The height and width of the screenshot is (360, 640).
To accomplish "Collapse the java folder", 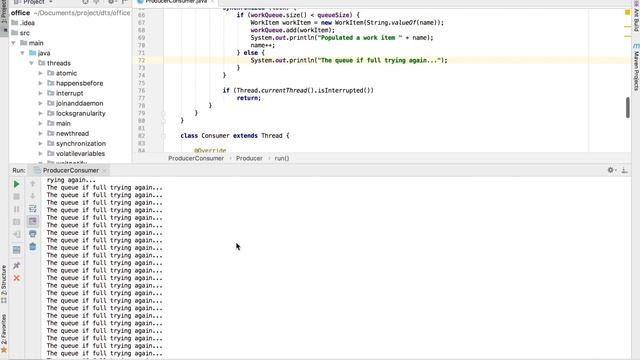I will [x=22, y=53].
